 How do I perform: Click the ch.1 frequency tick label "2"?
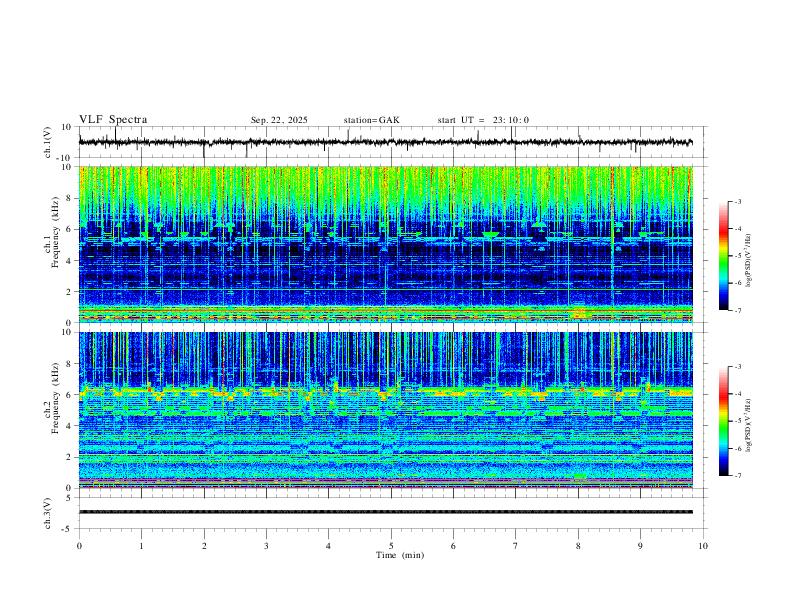tap(69, 291)
